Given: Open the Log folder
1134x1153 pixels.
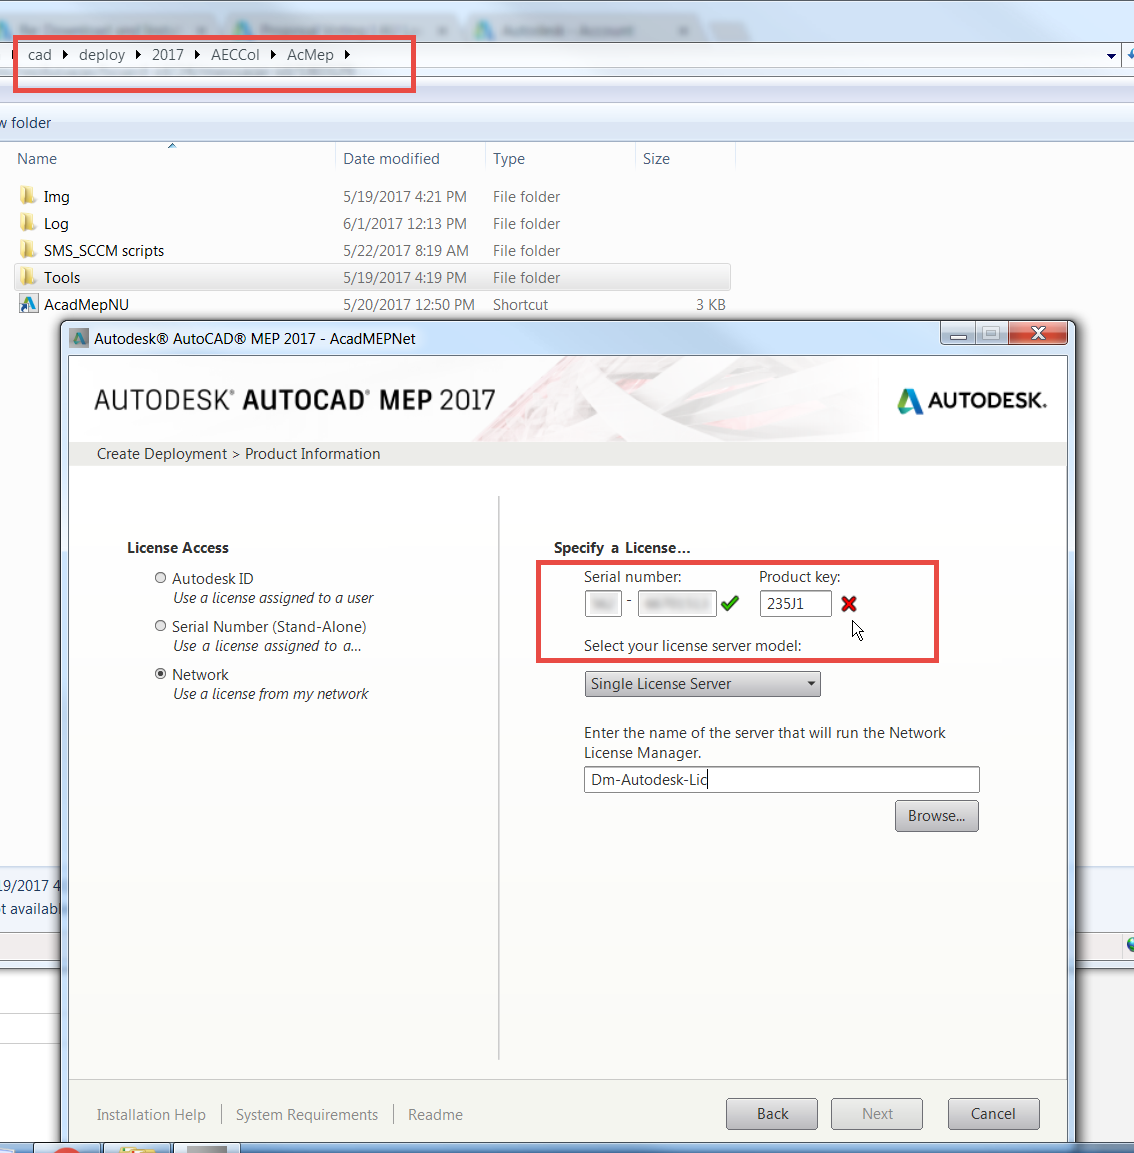Looking at the screenshot, I should 56,223.
